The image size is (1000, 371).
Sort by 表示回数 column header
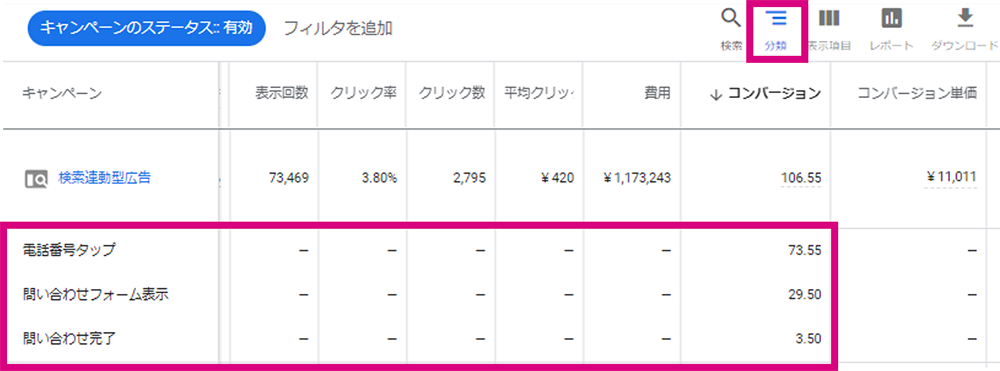coord(282,93)
